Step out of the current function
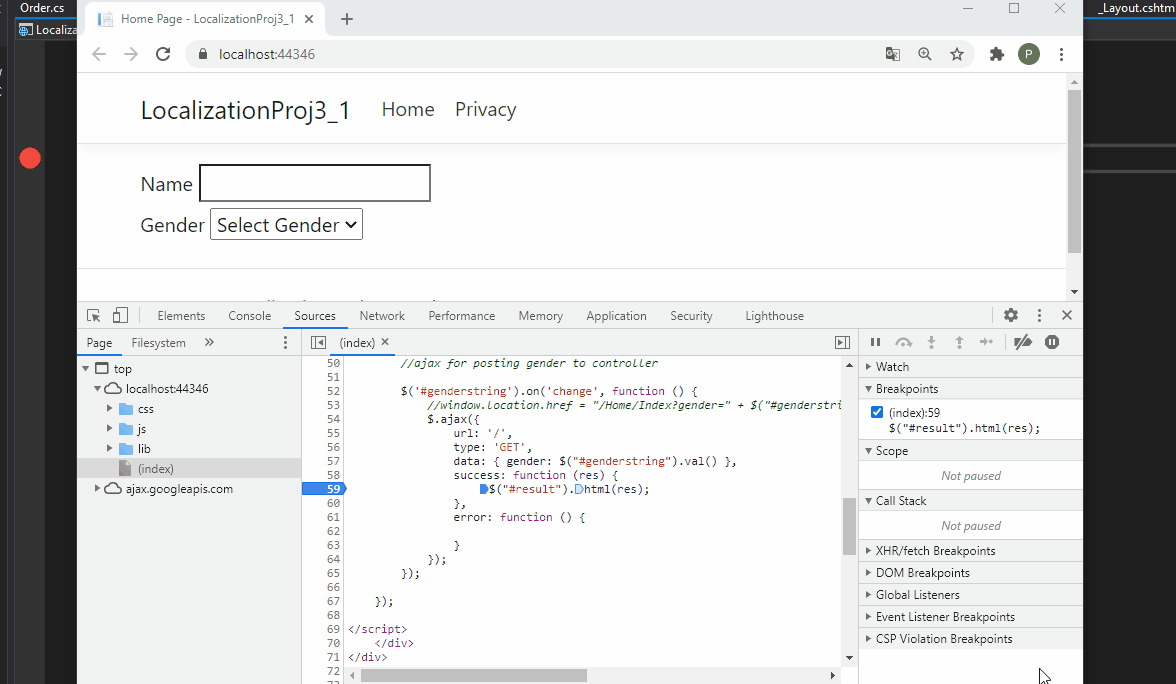The width and height of the screenshot is (1176, 684). (958, 342)
